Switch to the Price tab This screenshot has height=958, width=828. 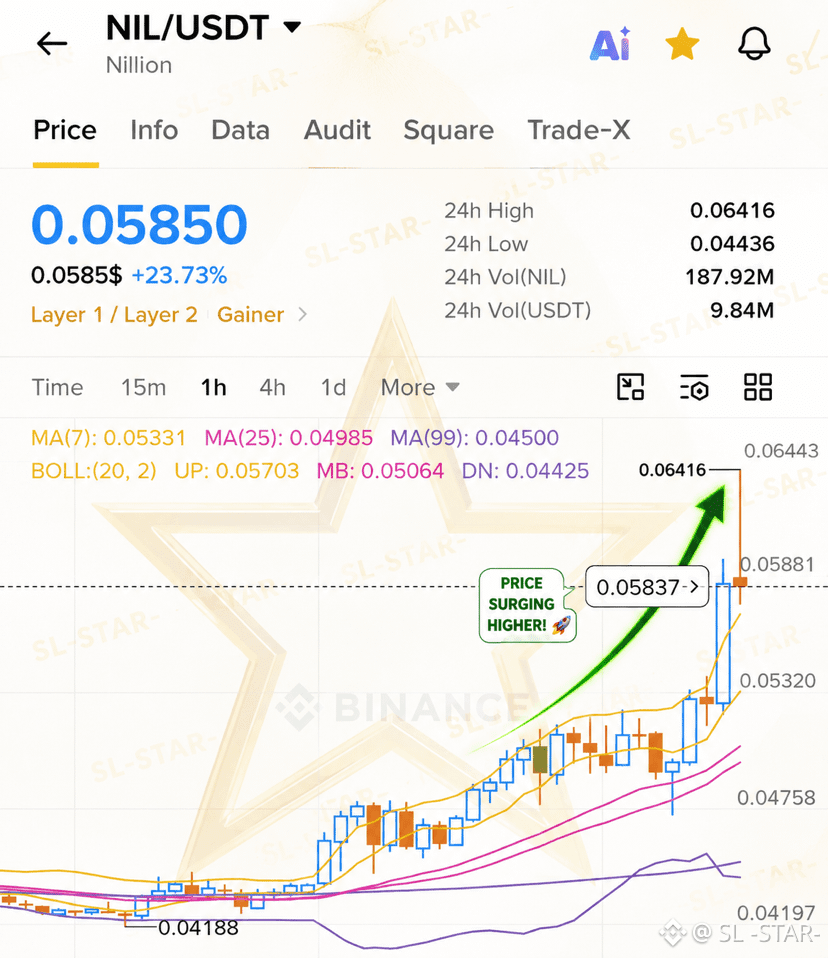tap(65, 130)
